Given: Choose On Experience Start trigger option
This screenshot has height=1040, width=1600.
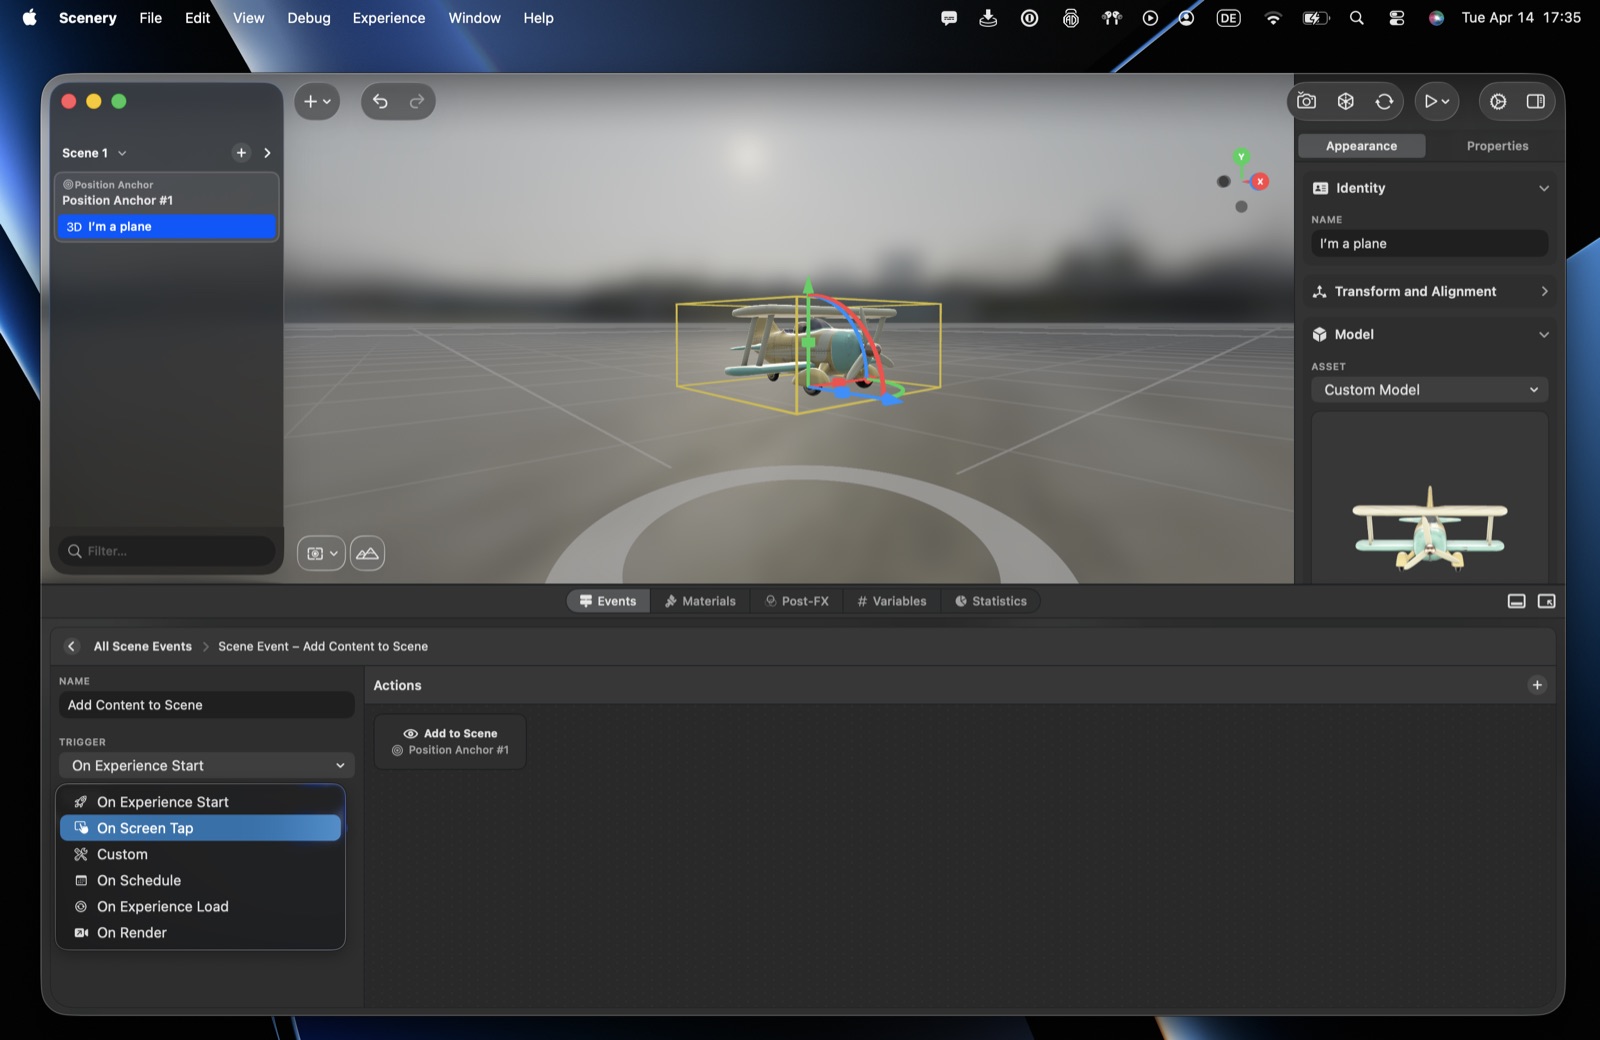Looking at the screenshot, I should click(x=200, y=802).
